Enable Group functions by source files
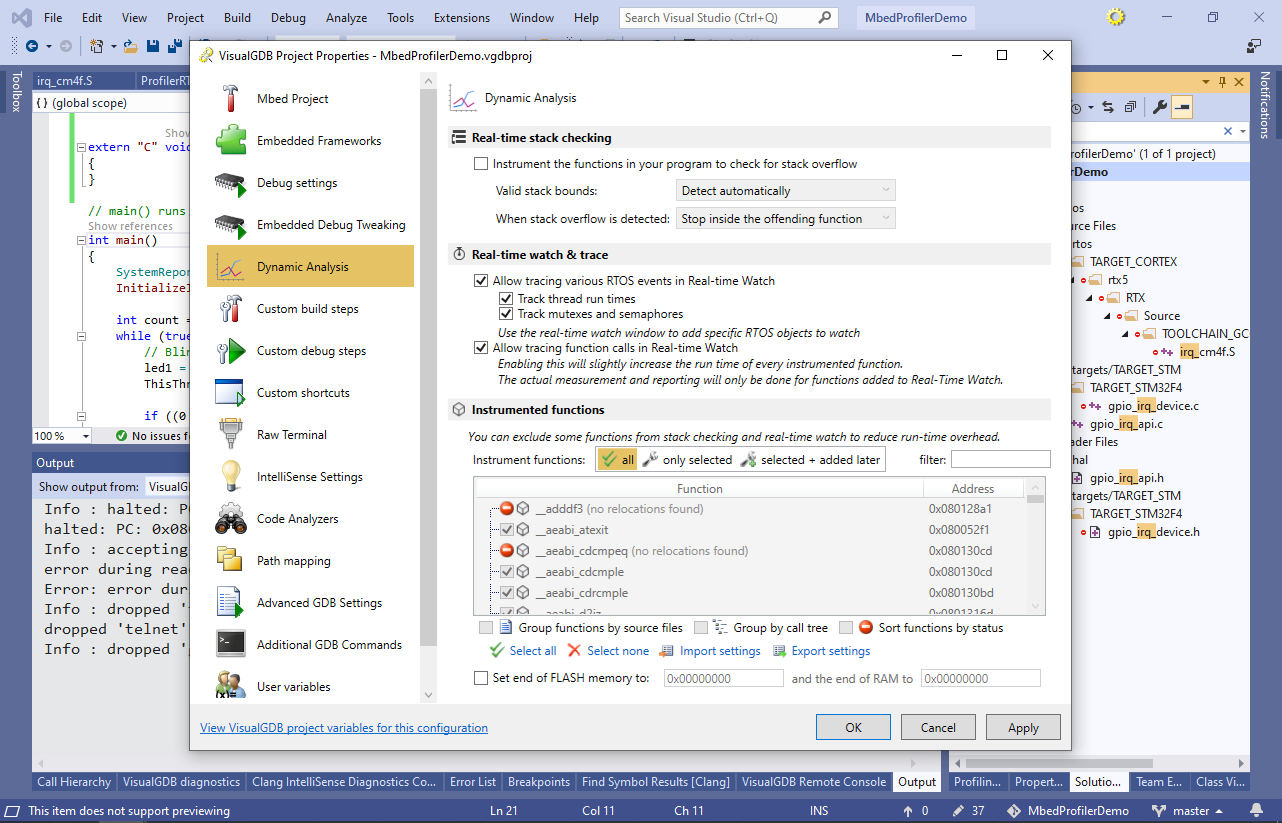The width and height of the screenshot is (1282, 823). point(486,628)
